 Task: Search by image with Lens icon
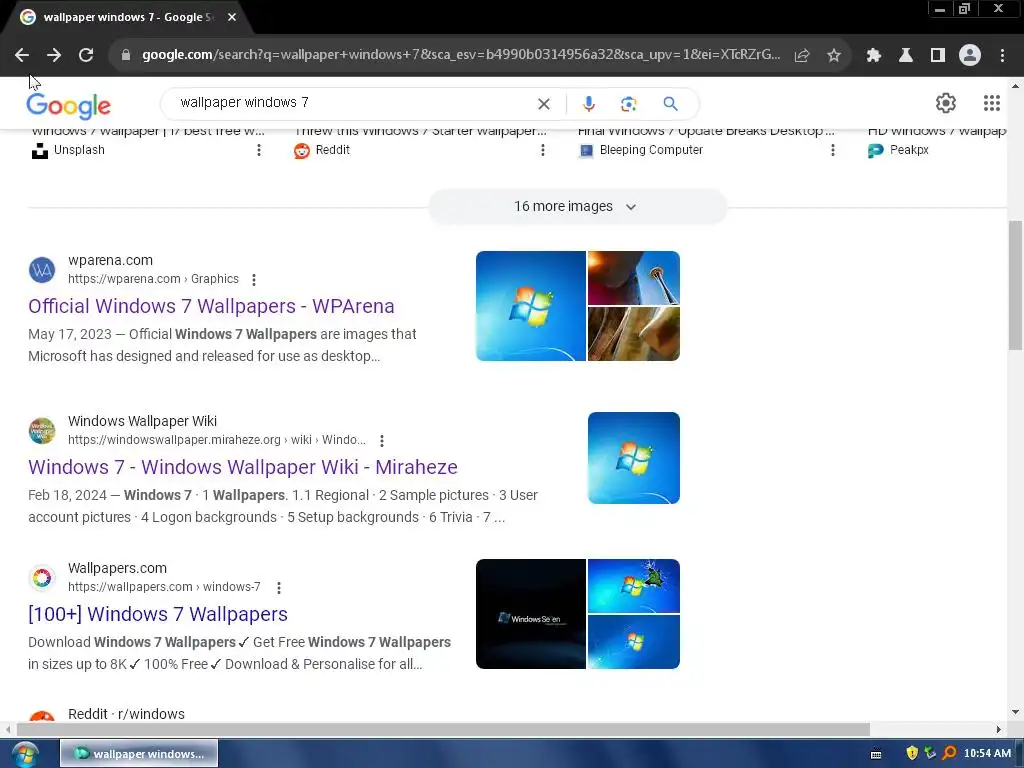tap(628, 104)
